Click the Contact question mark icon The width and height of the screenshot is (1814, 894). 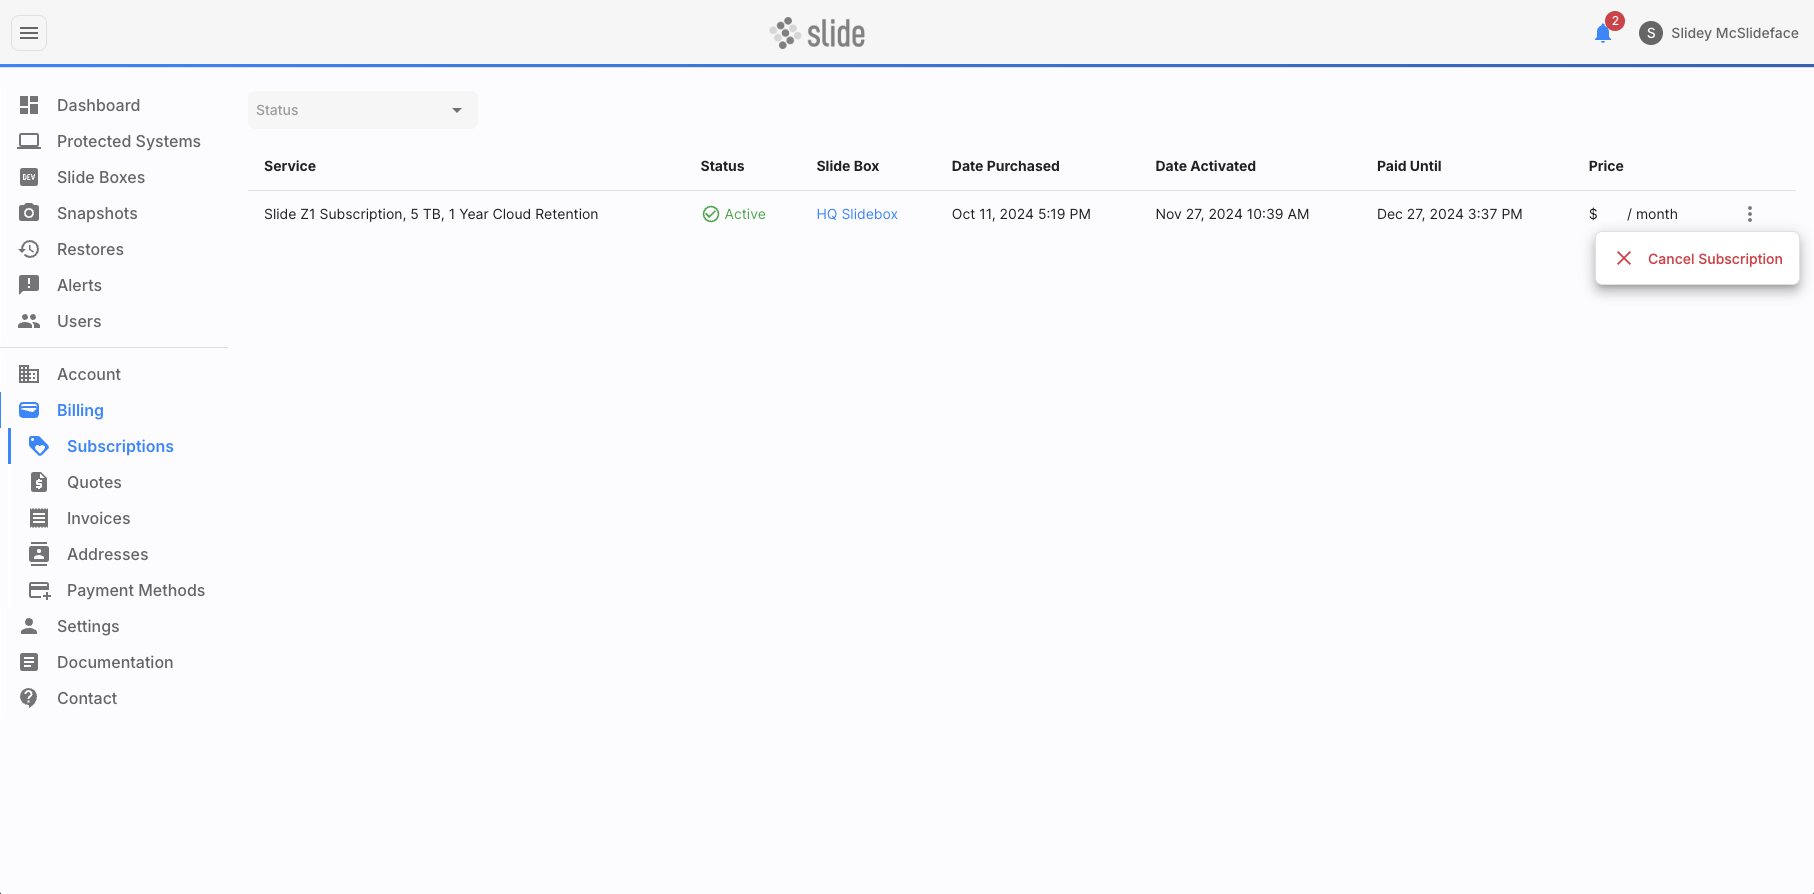tap(29, 698)
